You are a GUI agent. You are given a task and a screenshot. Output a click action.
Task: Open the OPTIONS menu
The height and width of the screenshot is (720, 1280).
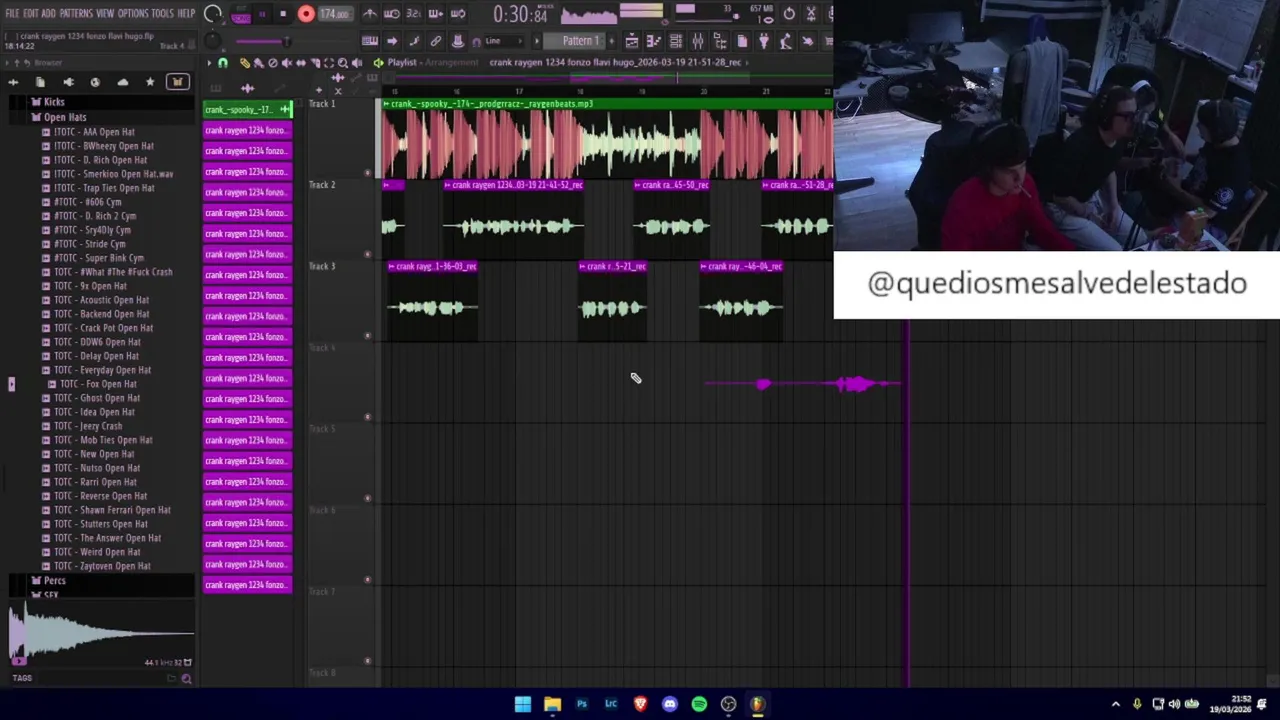click(133, 13)
